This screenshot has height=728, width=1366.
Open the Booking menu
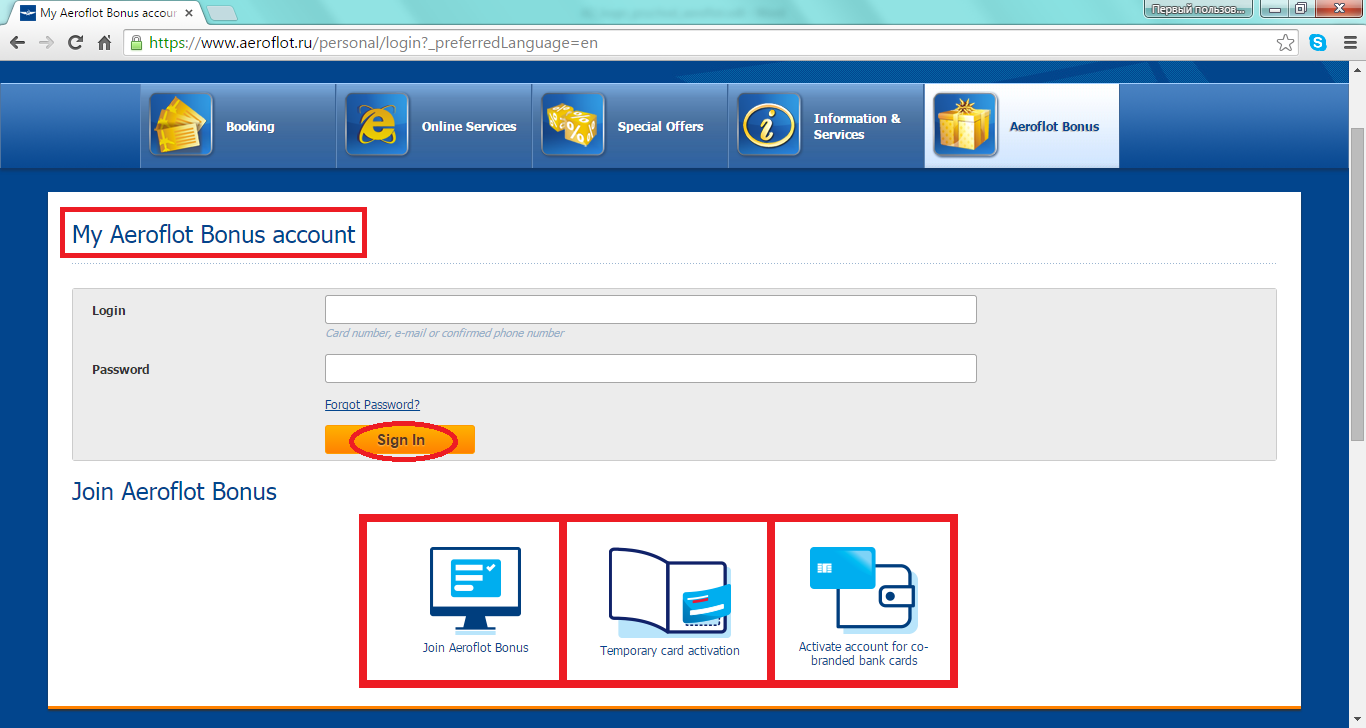coord(238,125)
